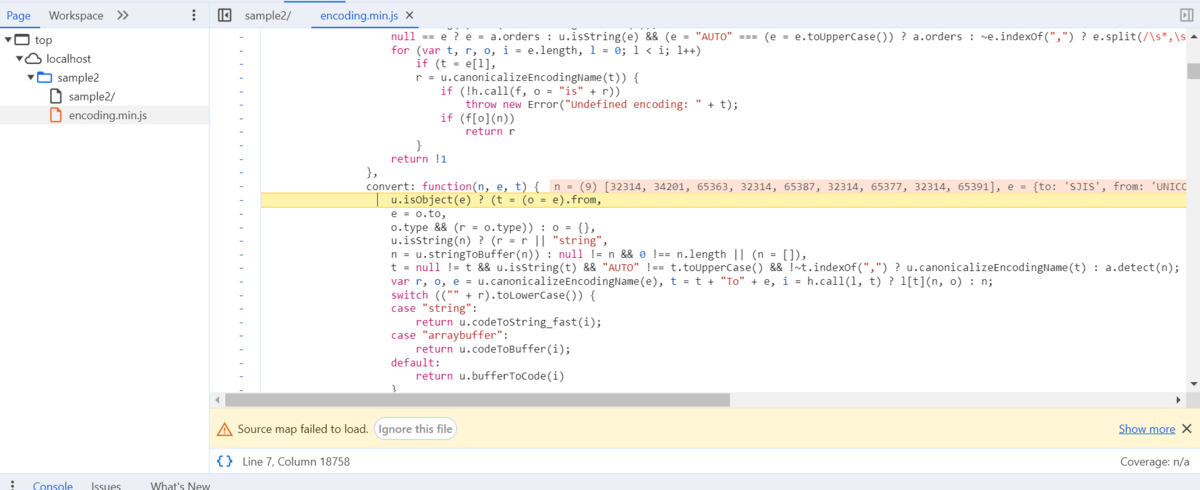The width and height of the screenshot is (1200, 490).
Task: Click the localhost cloud icon
Action: (x=34, y=59)
